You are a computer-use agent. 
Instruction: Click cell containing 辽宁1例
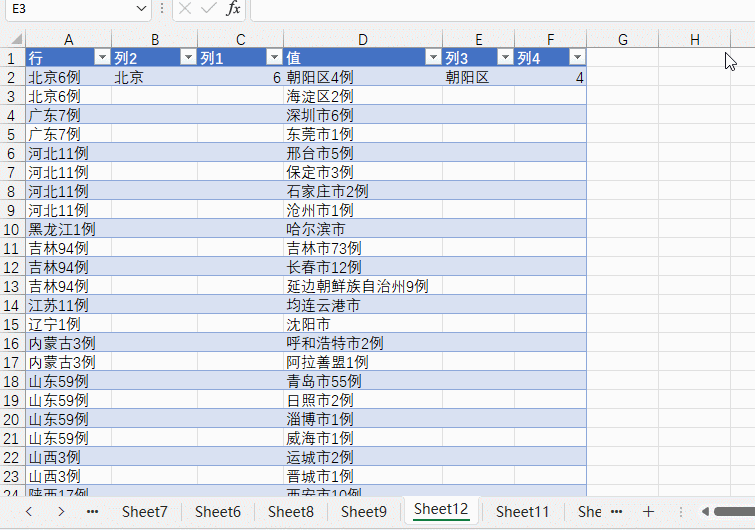click(x=68, y=324)
